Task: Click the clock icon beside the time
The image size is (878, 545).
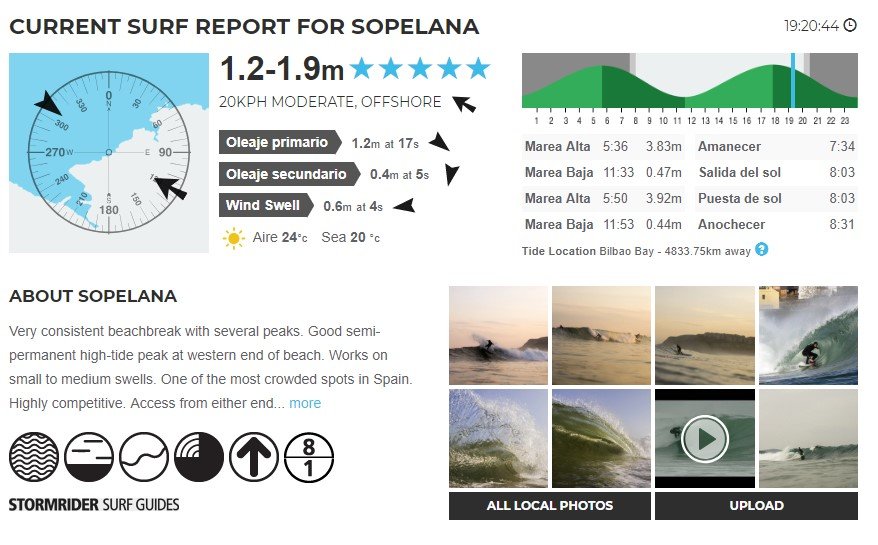Action: click(850, 25)
